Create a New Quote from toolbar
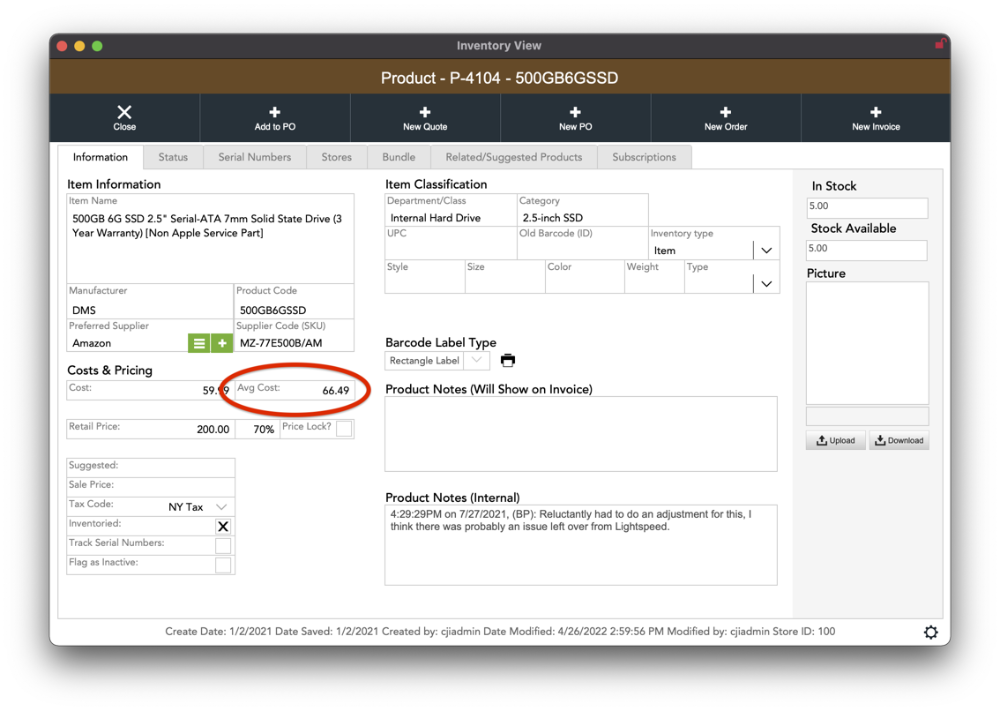Image resolution: width=1000 pixels, height=711 pixels. [425, 113]
